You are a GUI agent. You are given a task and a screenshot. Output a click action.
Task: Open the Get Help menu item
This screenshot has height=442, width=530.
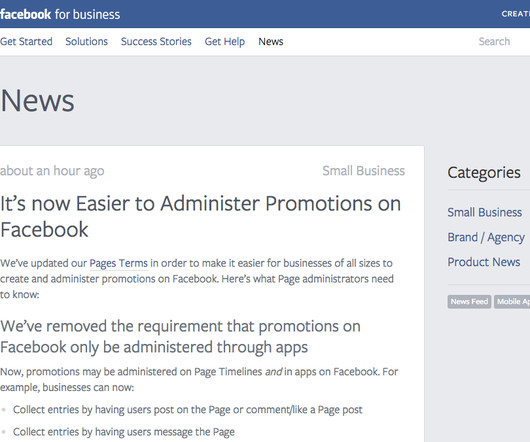pyautogui.click(x=225, y=42)
